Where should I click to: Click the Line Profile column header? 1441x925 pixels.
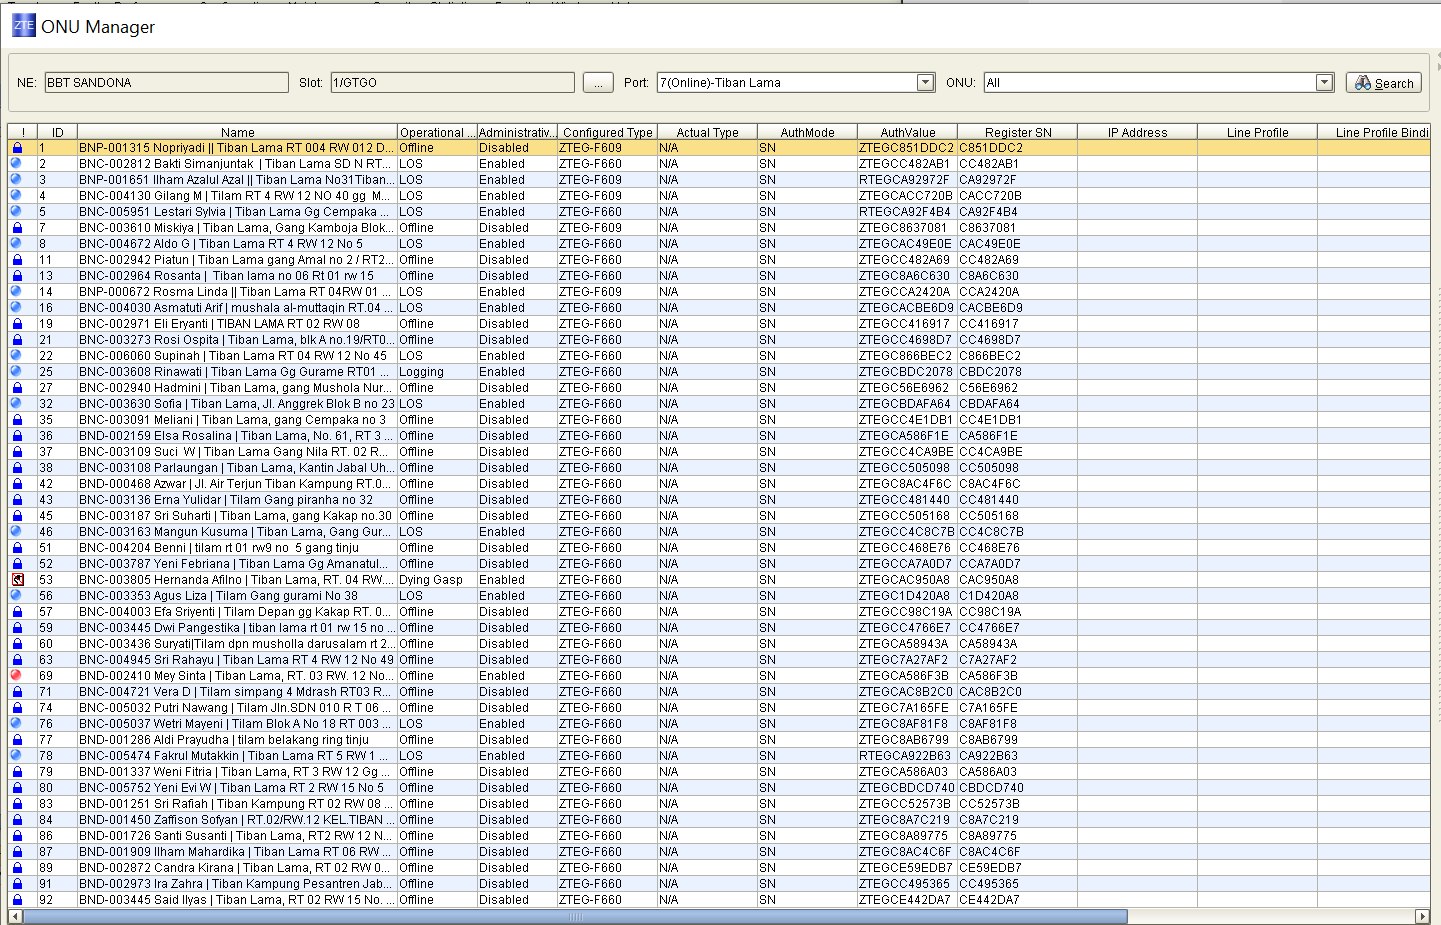(x=1257, y=132)
